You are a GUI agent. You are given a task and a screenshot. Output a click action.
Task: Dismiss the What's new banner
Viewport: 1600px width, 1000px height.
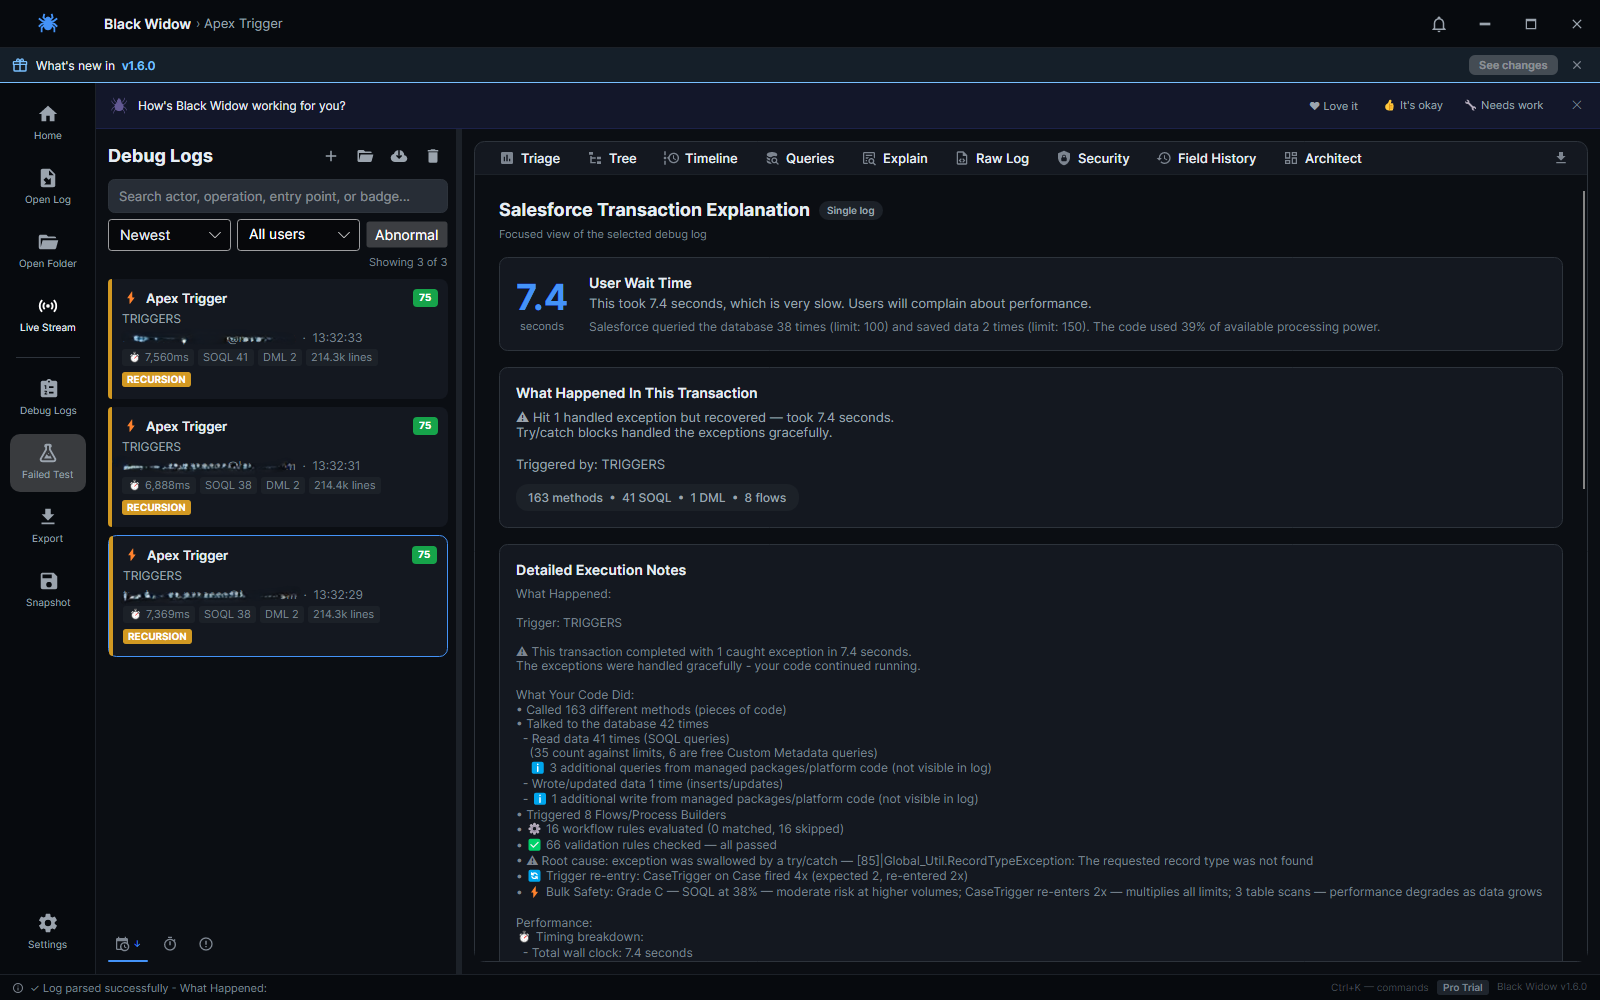point(1577,65)
